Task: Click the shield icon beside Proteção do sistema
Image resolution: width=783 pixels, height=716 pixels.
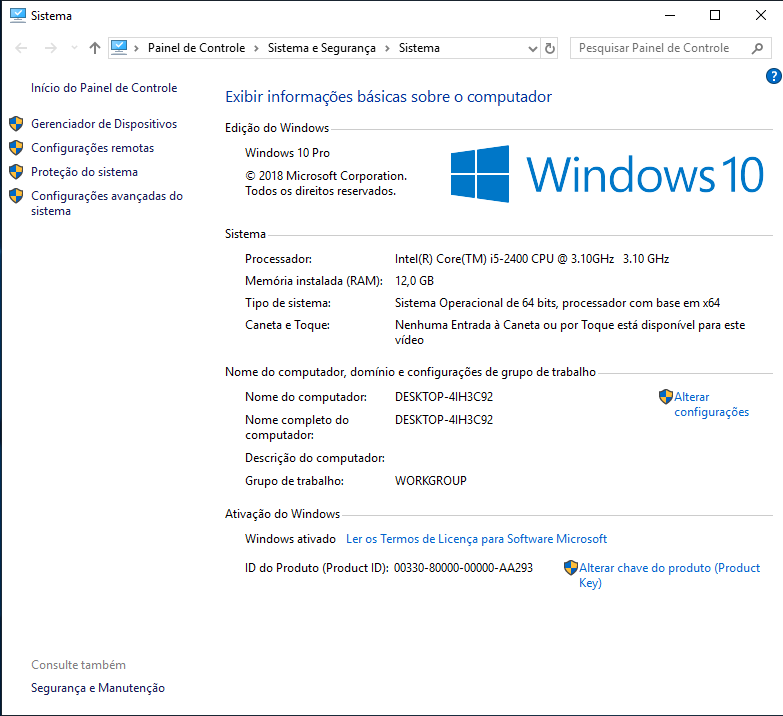Action: pos(16,171)
